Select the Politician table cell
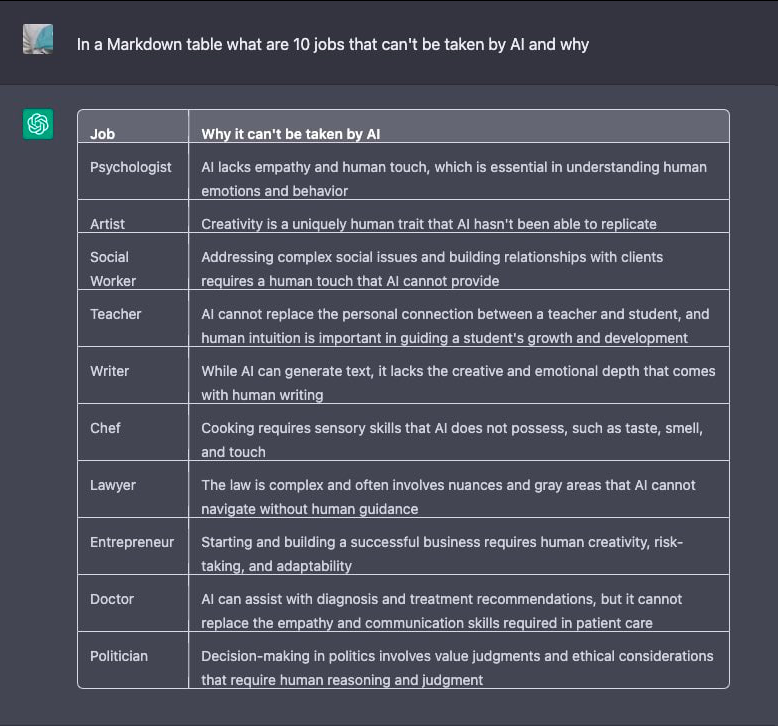The height and width of the screenshot is (726, 778). pos(119,656)
